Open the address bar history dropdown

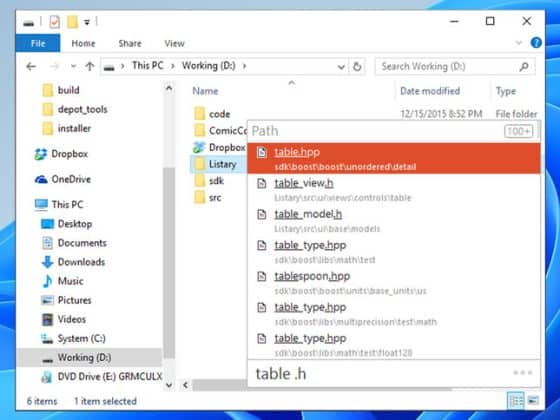coord(341,67)
